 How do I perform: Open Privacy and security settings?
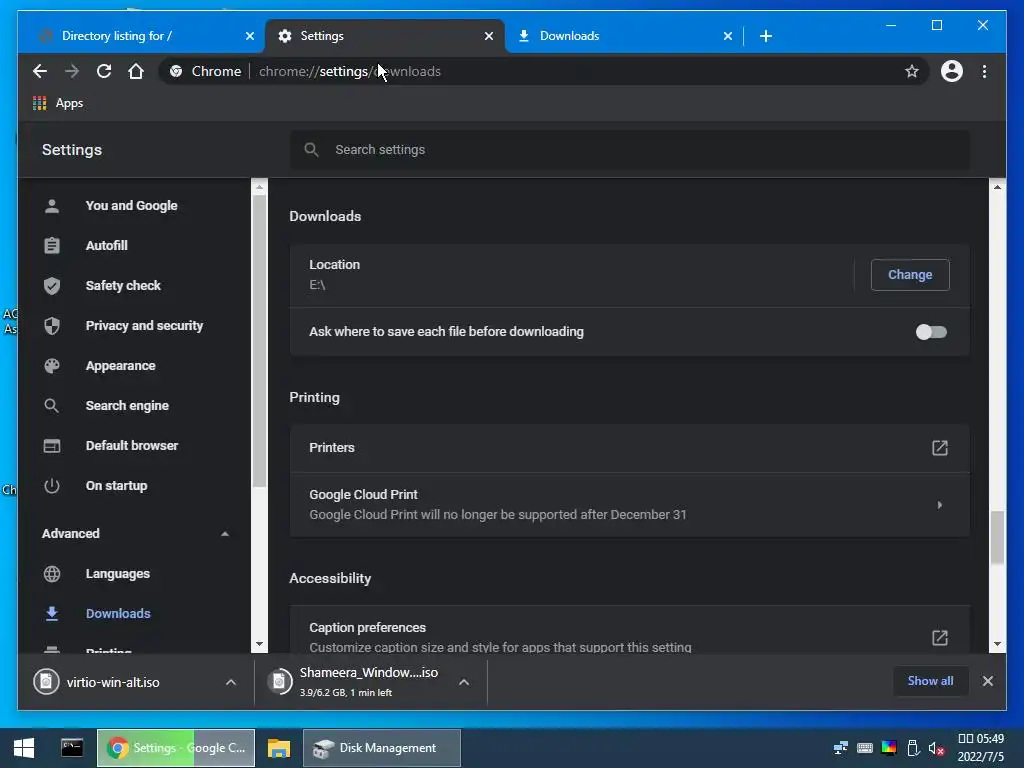pyautogui.click(x=144, y=325)
